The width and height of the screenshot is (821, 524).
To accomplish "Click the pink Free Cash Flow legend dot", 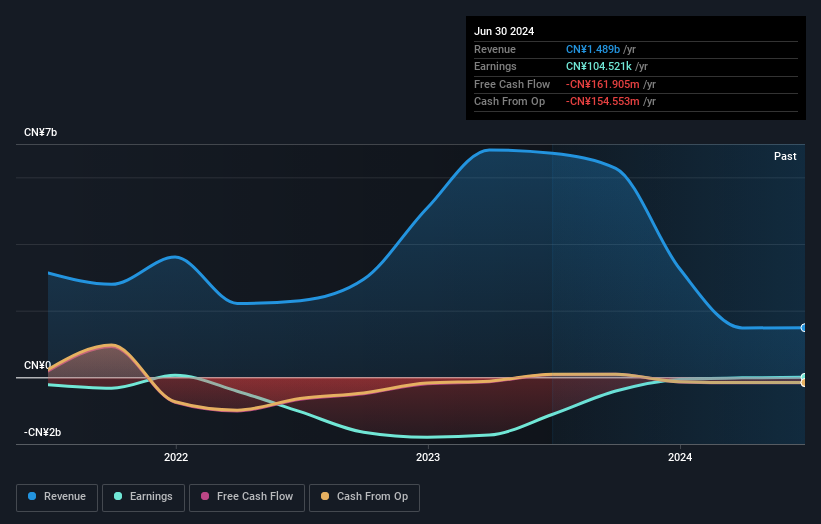I will click(205, 496).
